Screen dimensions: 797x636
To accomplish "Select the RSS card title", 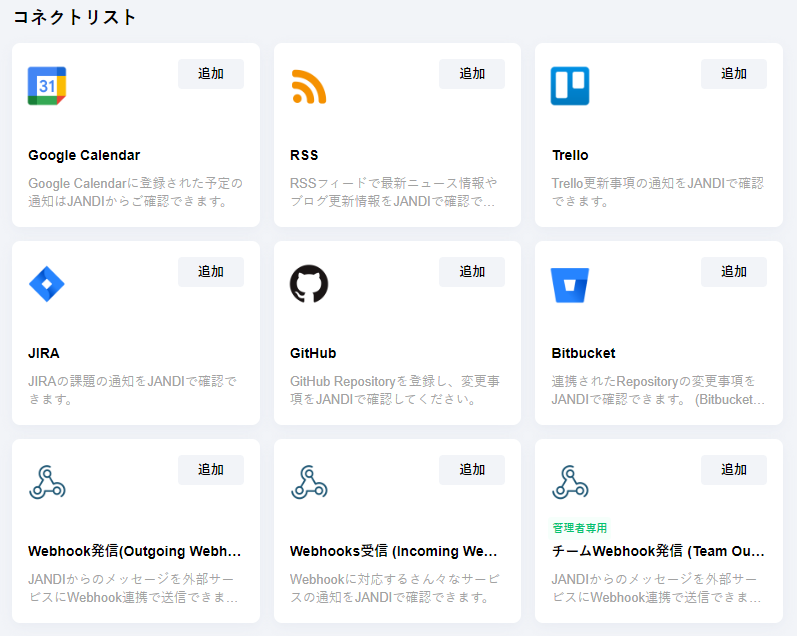I will coord(304,155).
